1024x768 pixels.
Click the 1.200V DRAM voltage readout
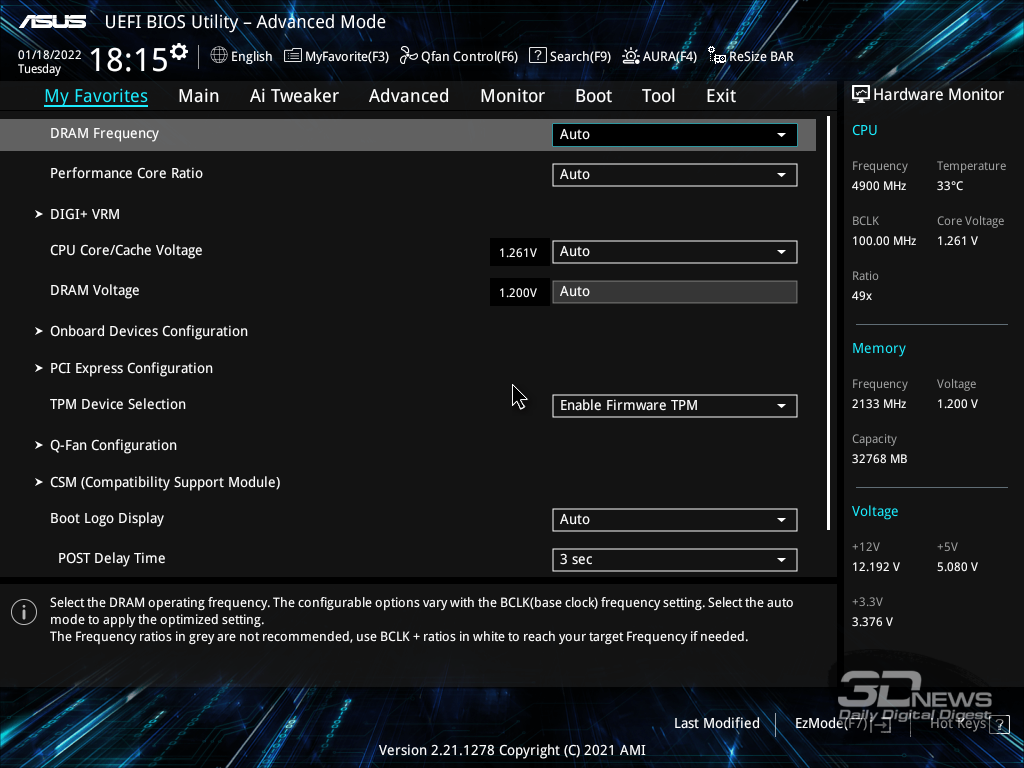(x=518, y=293)
